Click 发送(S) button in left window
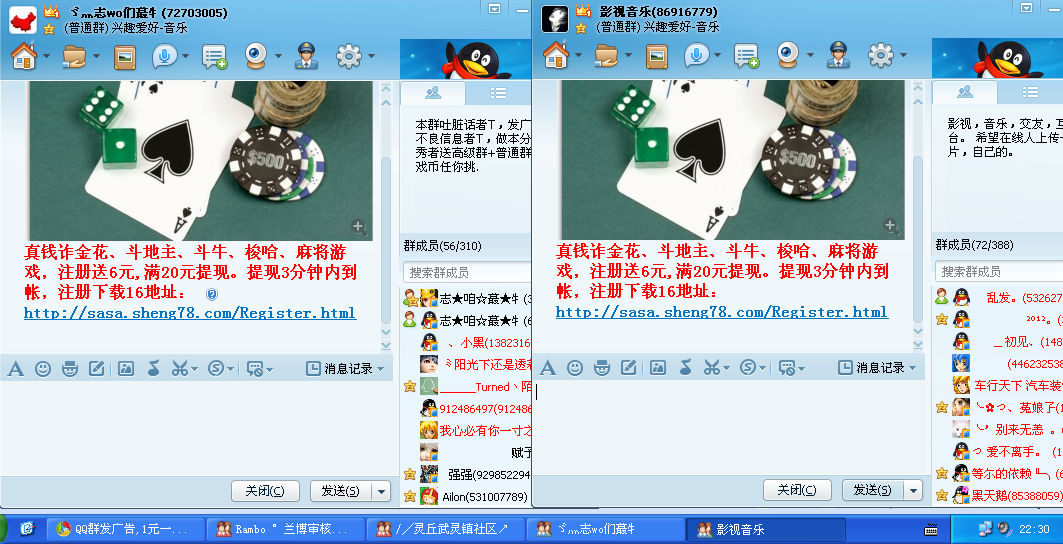 pyautogui.click(x=341, y=491)
